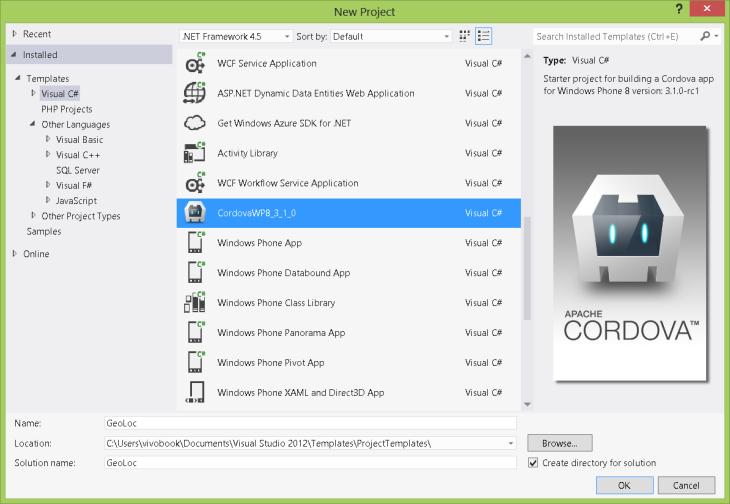Click the Name input field
Screen dimensions: 730x504
[310, 423]
